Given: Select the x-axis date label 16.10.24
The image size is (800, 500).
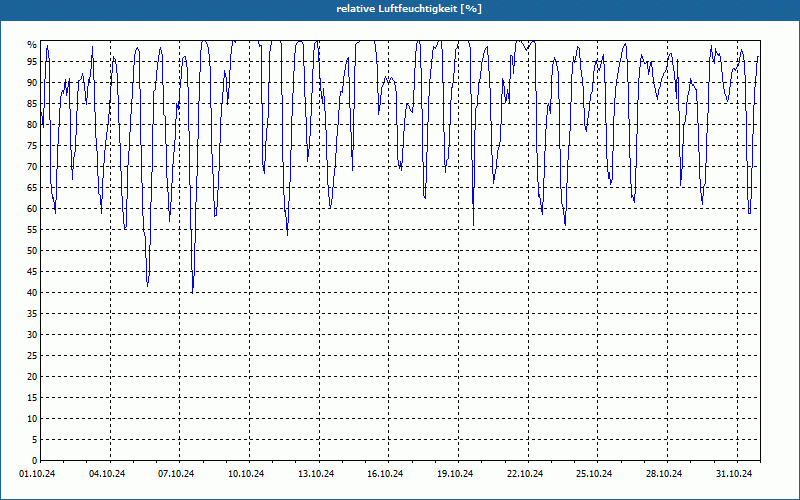Looking at the screenshot, I should [385, 474].
